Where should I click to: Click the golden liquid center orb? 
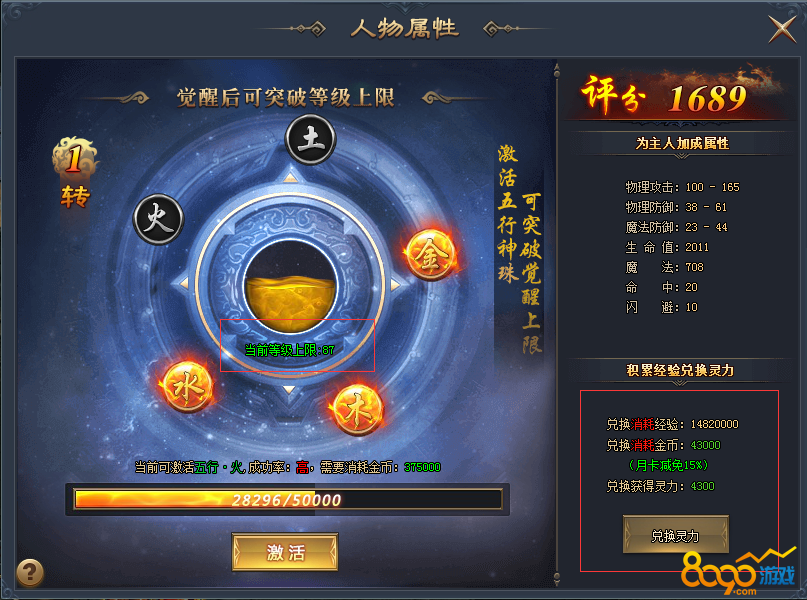pyautogui.click(x=290, y=286)
